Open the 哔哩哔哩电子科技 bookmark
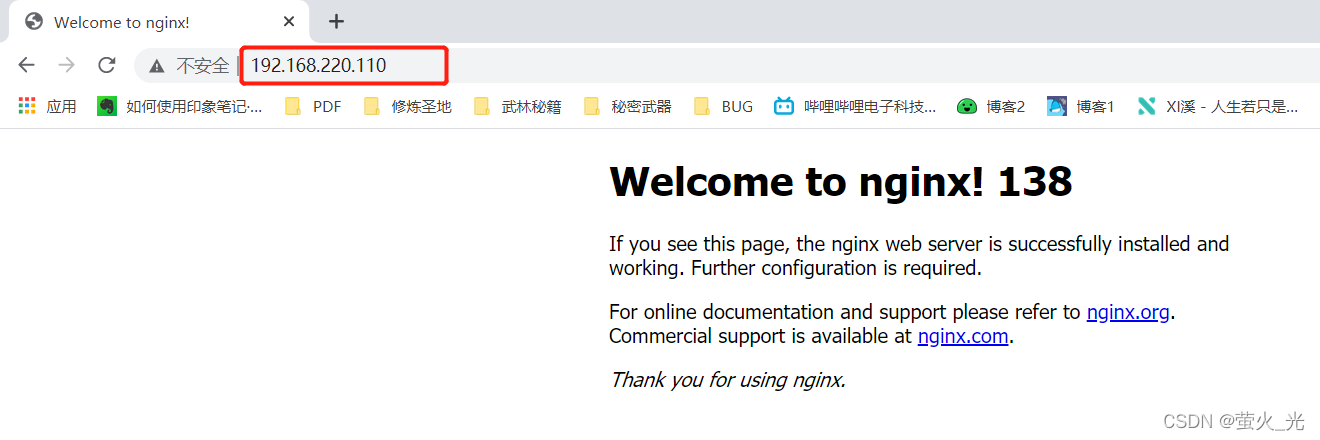 pyautogui.click(x=856, y=106)
